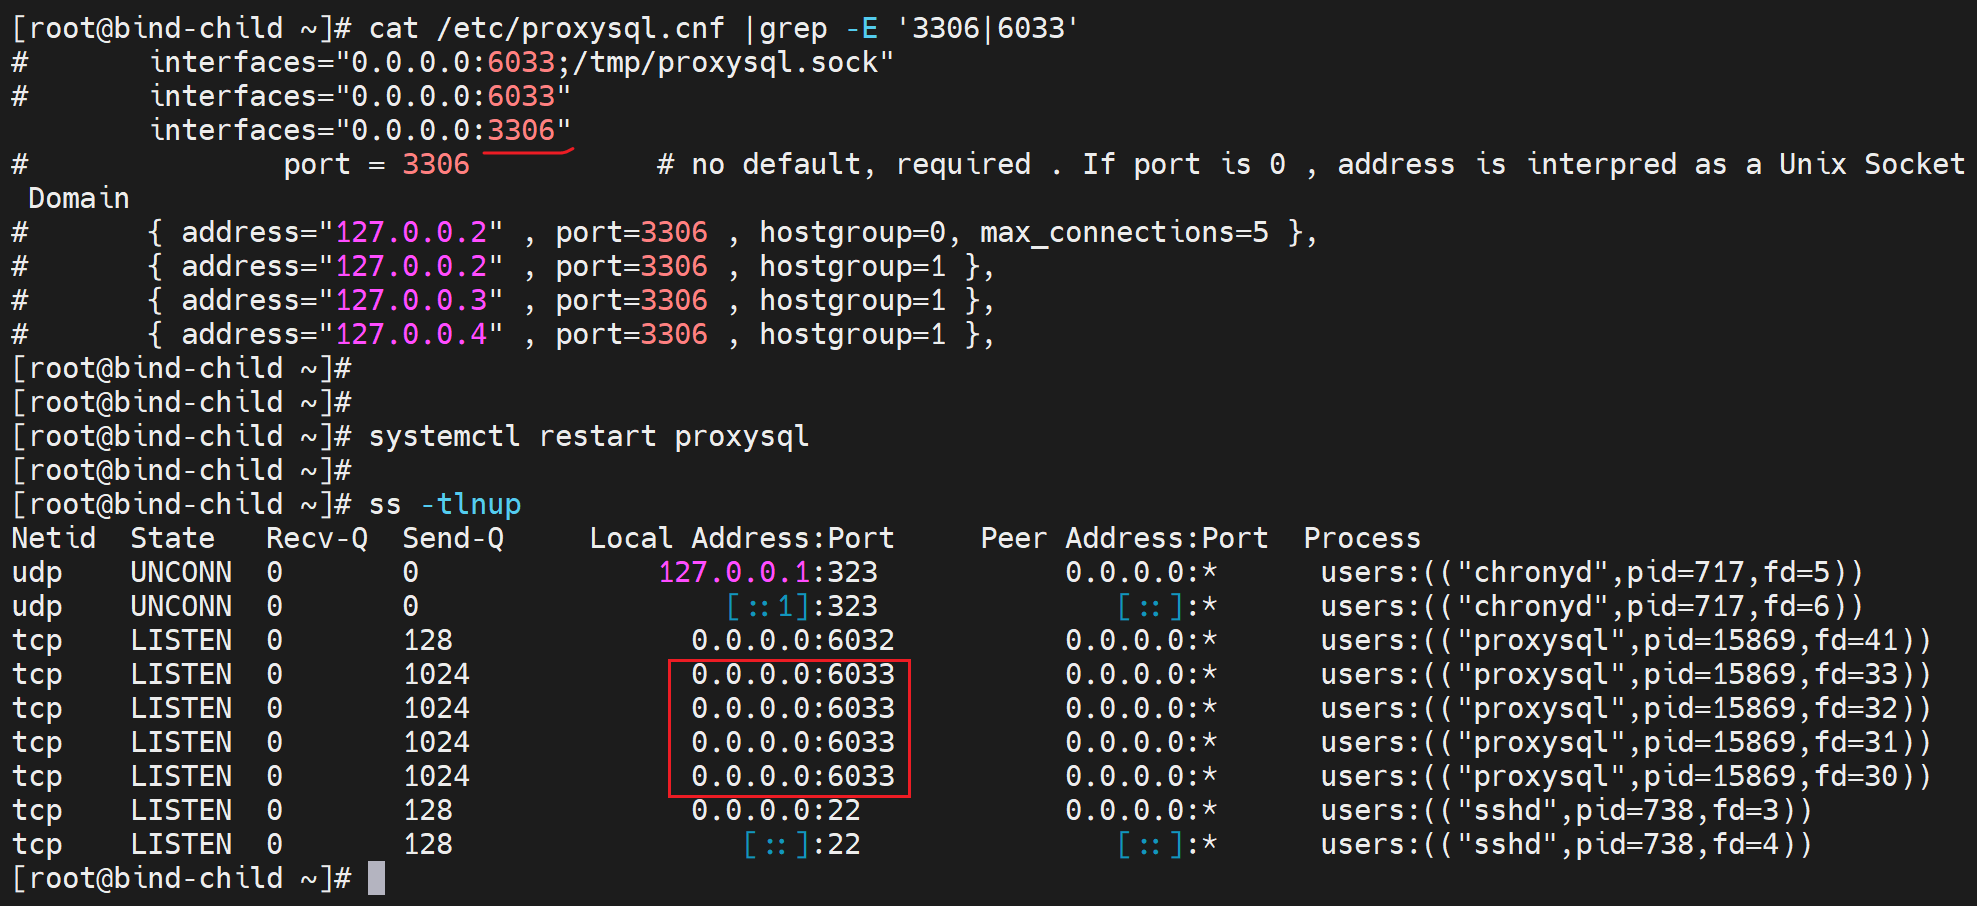Click the 0.0.0.0:6032 listening address
The image size is (1977, 906).
[792, 641]
